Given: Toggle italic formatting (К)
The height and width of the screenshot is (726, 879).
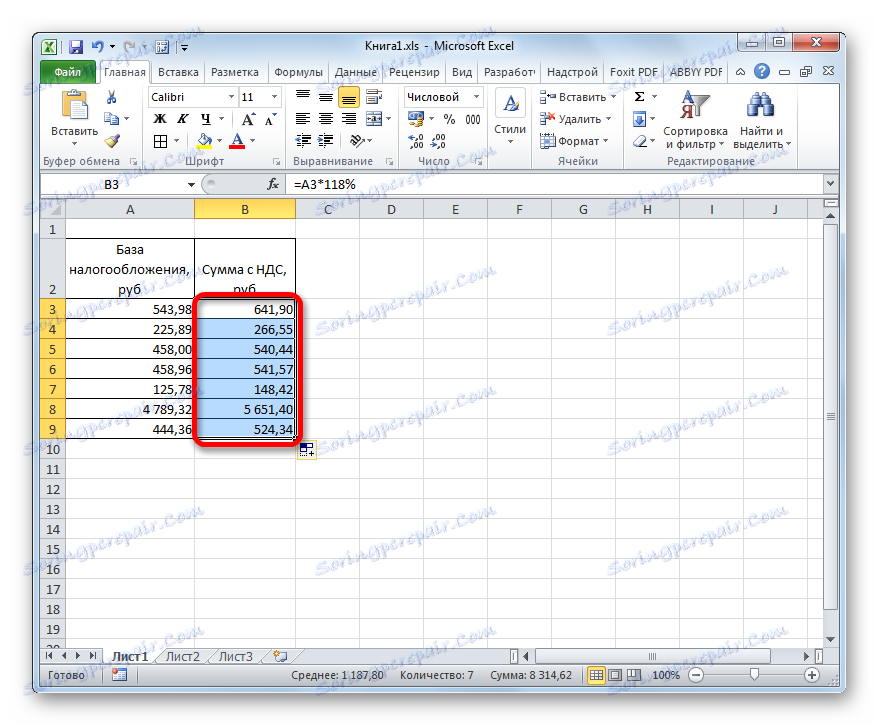Looking at the screenshot, I should [x=183, y=119].
